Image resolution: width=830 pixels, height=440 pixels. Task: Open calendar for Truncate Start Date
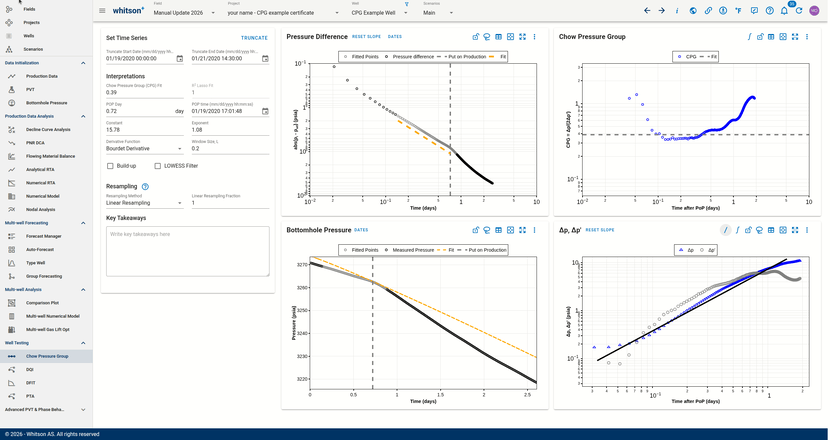click(x=179, y=59)
